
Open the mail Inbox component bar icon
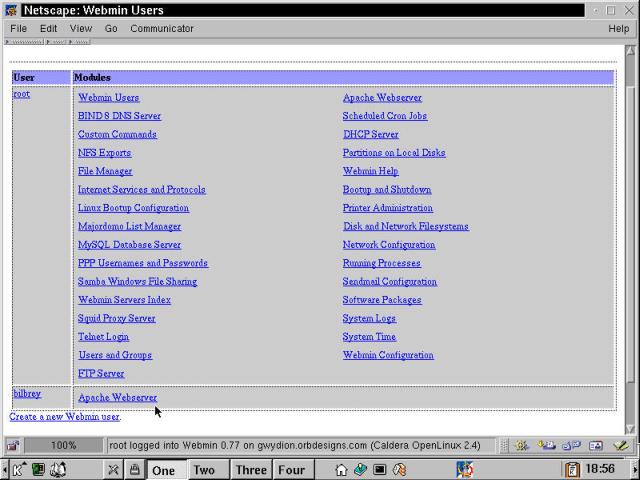point(546,445)
